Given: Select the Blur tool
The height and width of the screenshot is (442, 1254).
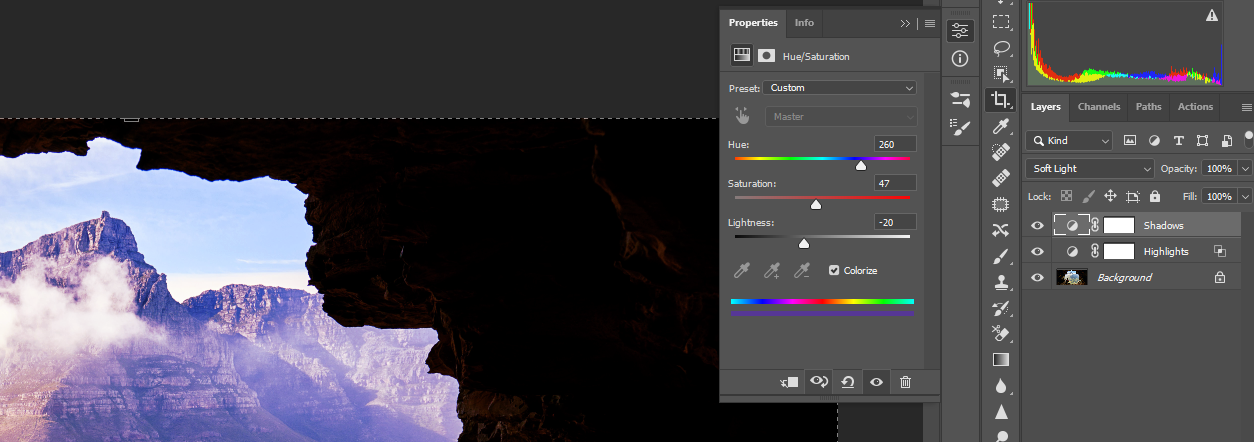Looking at the screenshot, I should pyautogui.click(x=1001, y=386).
